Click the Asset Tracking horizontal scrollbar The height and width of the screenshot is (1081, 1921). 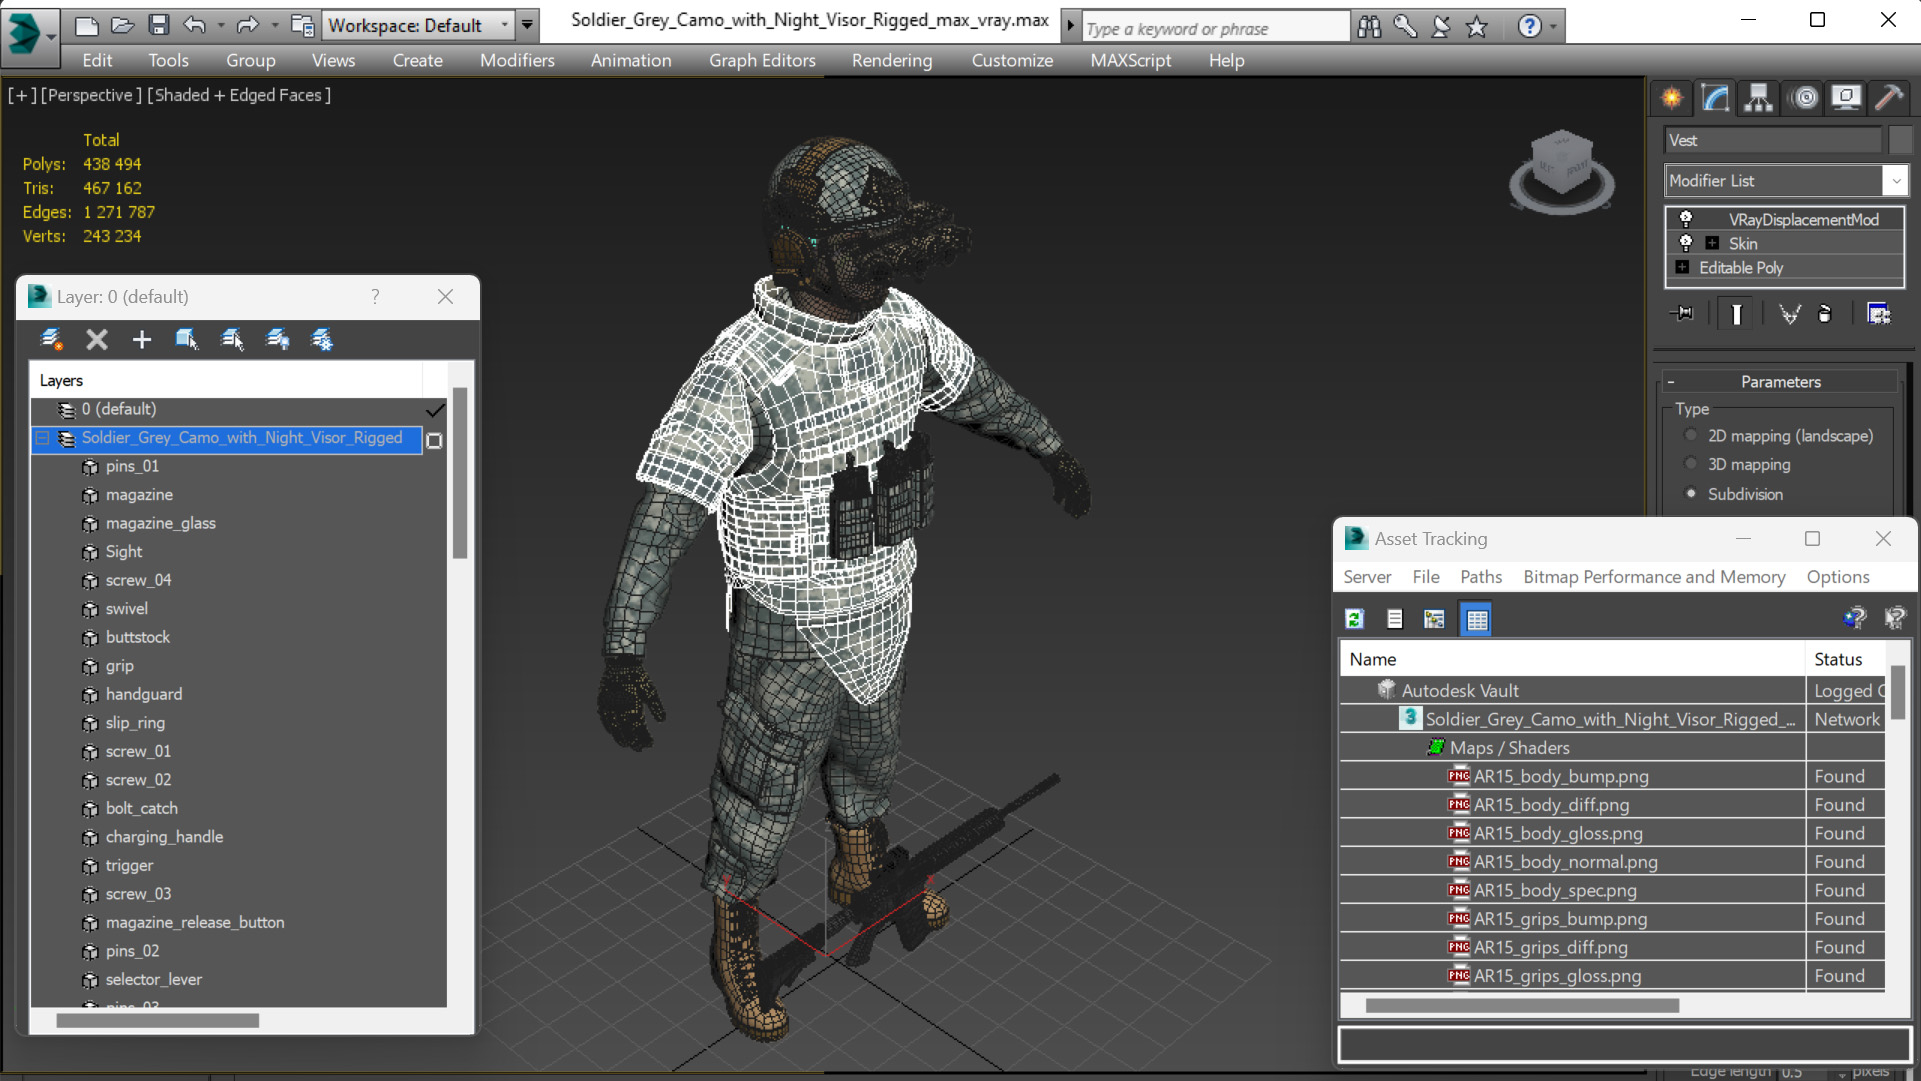point(1521,1006)
